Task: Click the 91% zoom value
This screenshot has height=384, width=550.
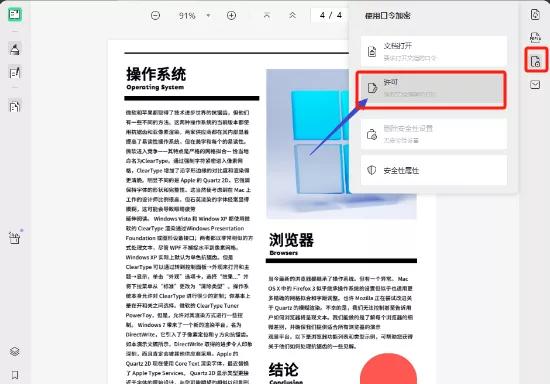Action: [x=187, y=16]
